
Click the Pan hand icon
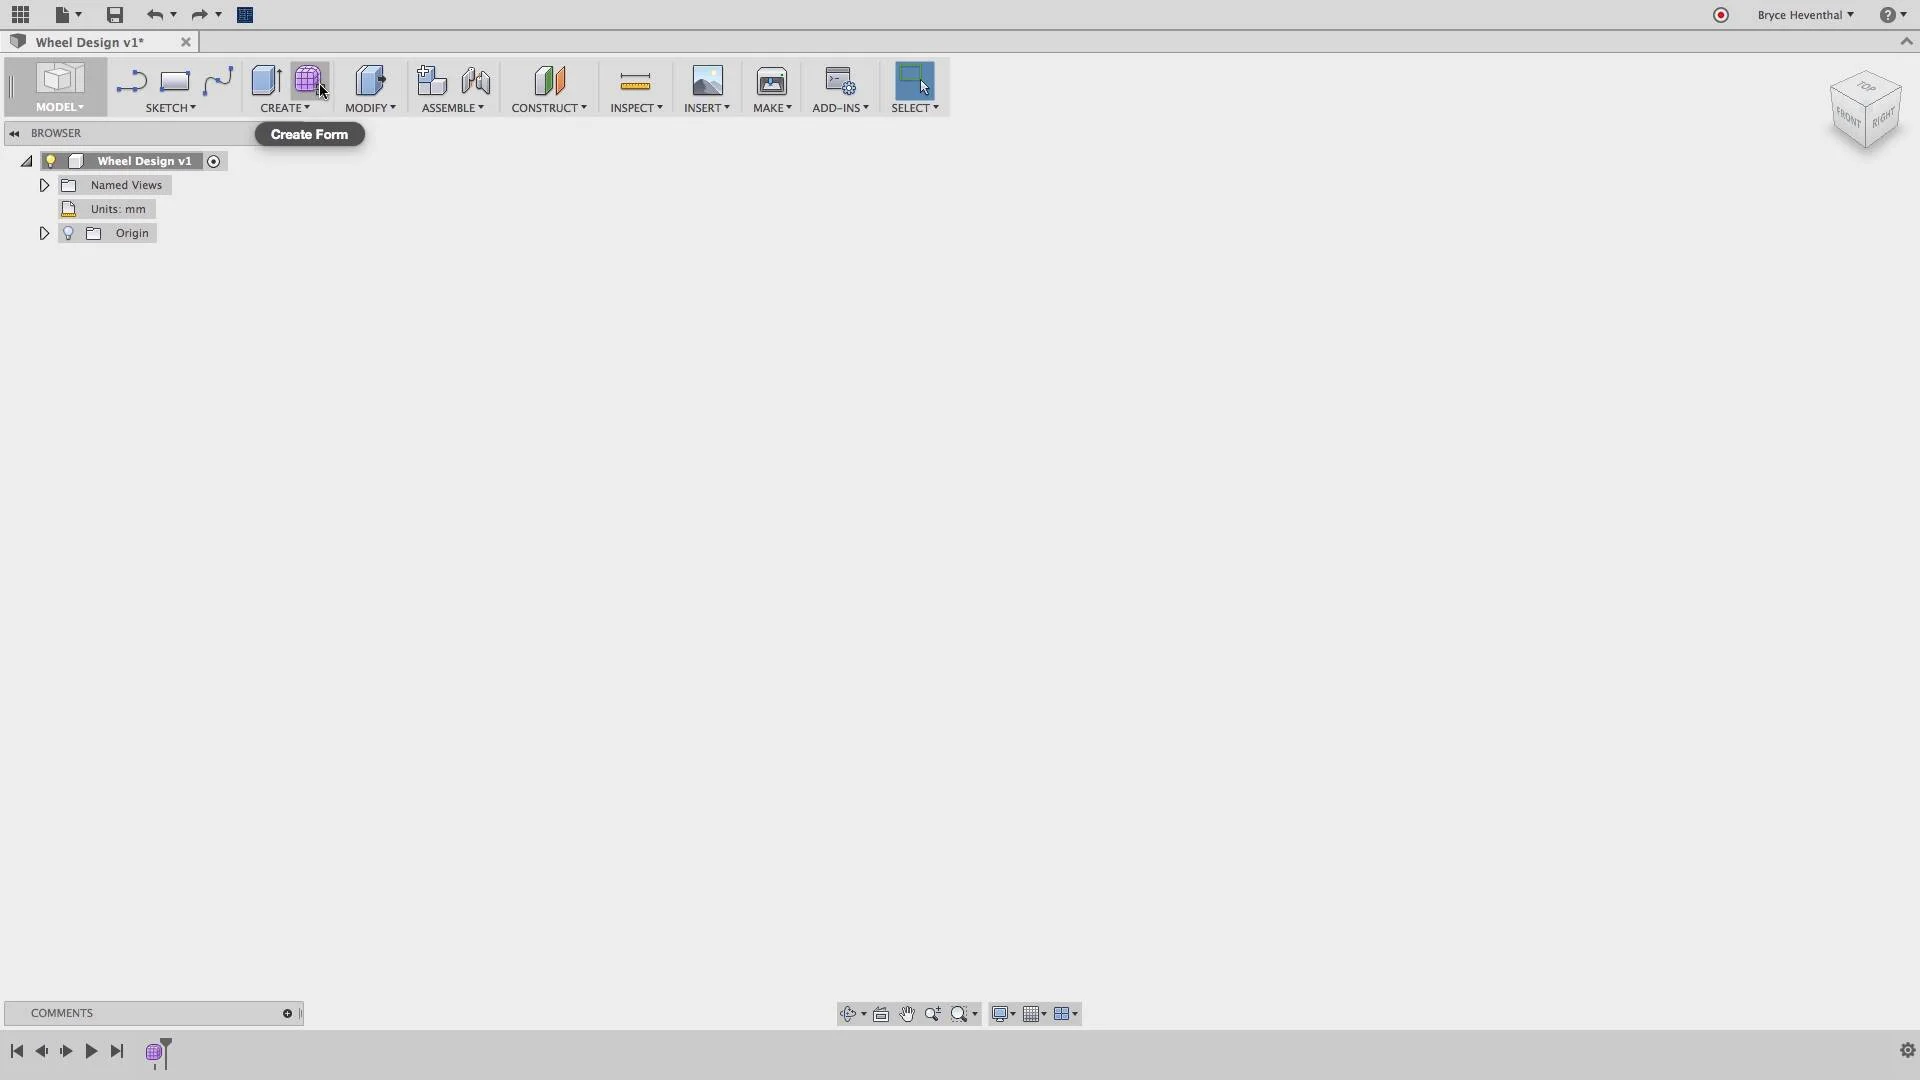[907, 1014]
